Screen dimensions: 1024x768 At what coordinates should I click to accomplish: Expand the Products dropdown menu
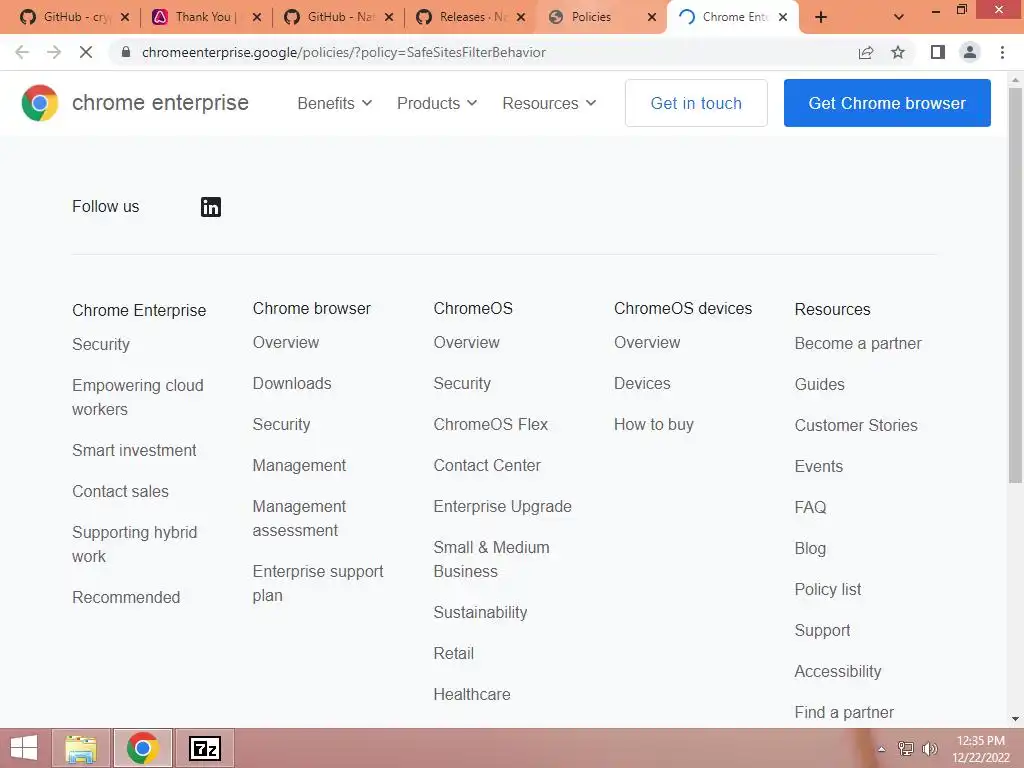tap(437, 103)
